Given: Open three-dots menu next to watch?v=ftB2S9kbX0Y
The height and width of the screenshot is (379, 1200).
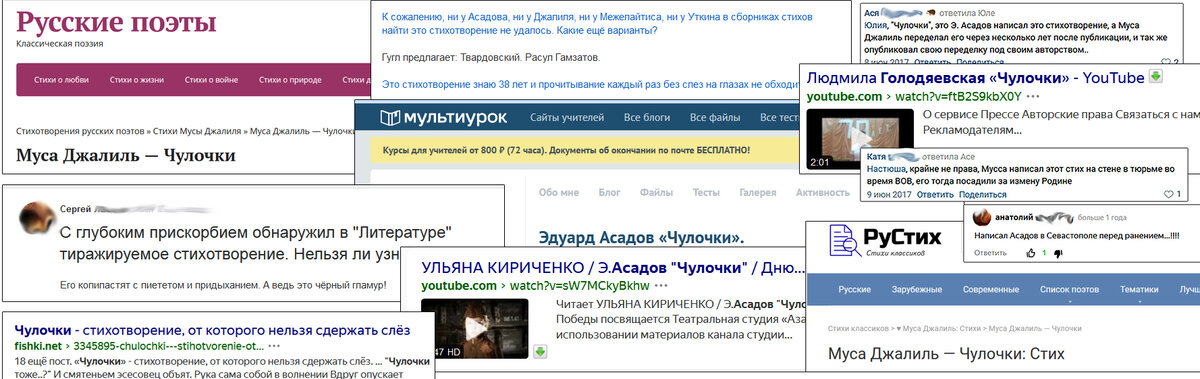Looking at the screenshot, I should coord(1033,96).
